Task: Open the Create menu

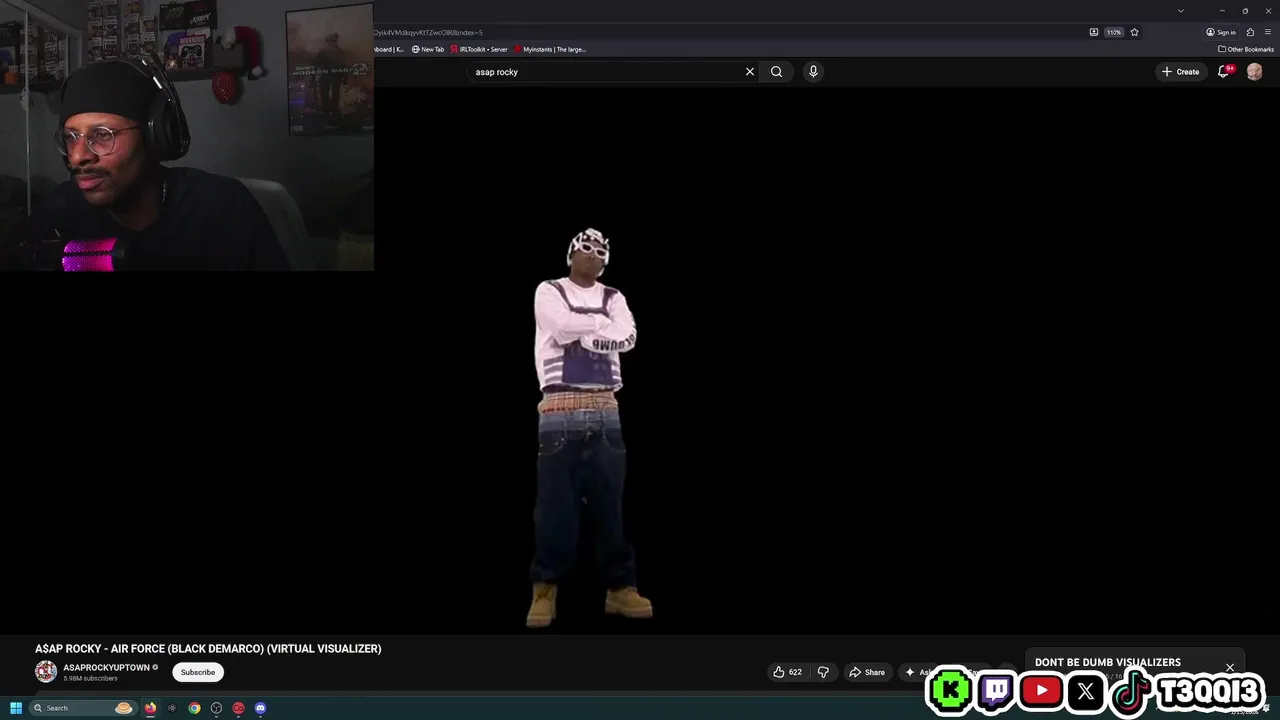Action: click(x=1180, y=72)
